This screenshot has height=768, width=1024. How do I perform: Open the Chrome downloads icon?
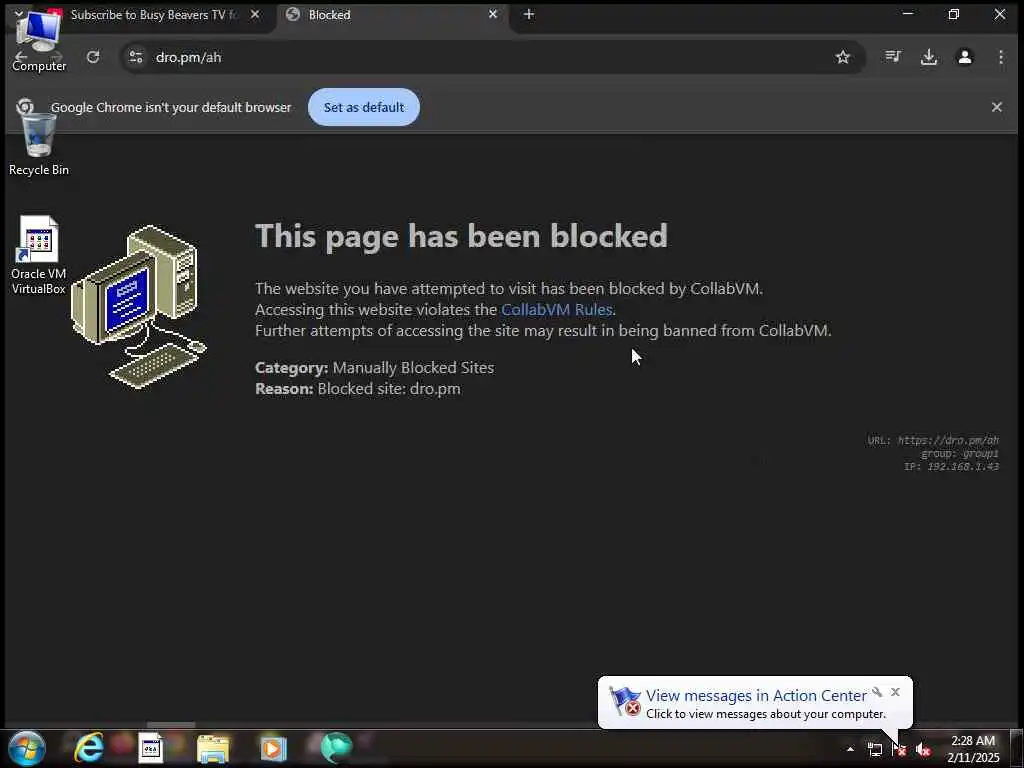929,57
